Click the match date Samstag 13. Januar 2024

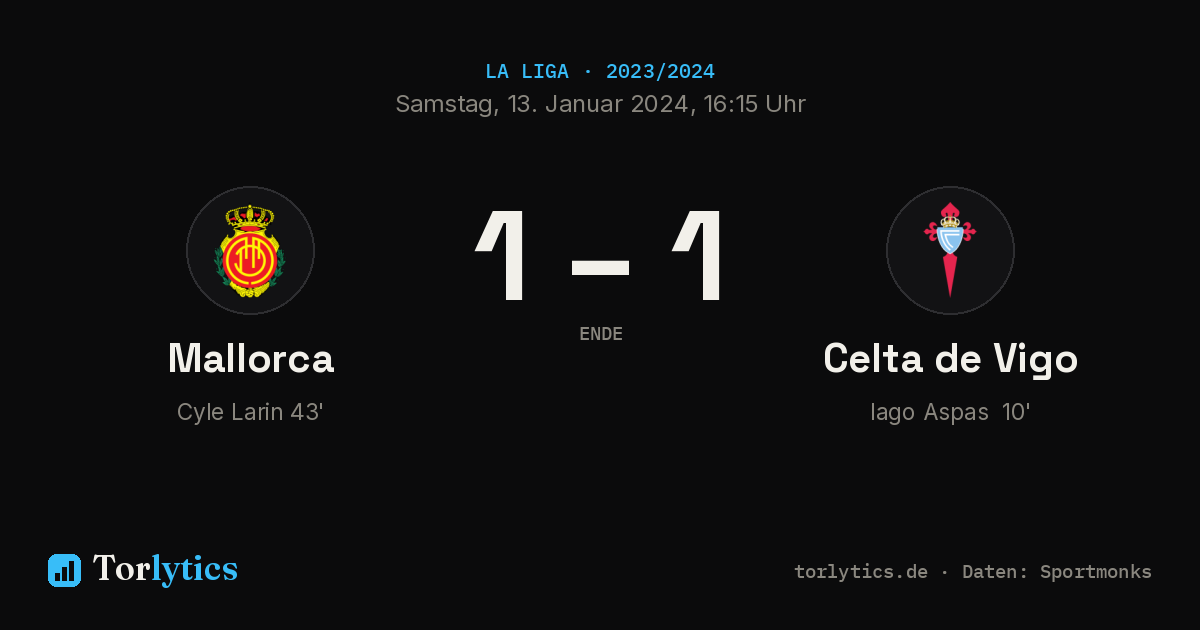click(x=543, y=104)
